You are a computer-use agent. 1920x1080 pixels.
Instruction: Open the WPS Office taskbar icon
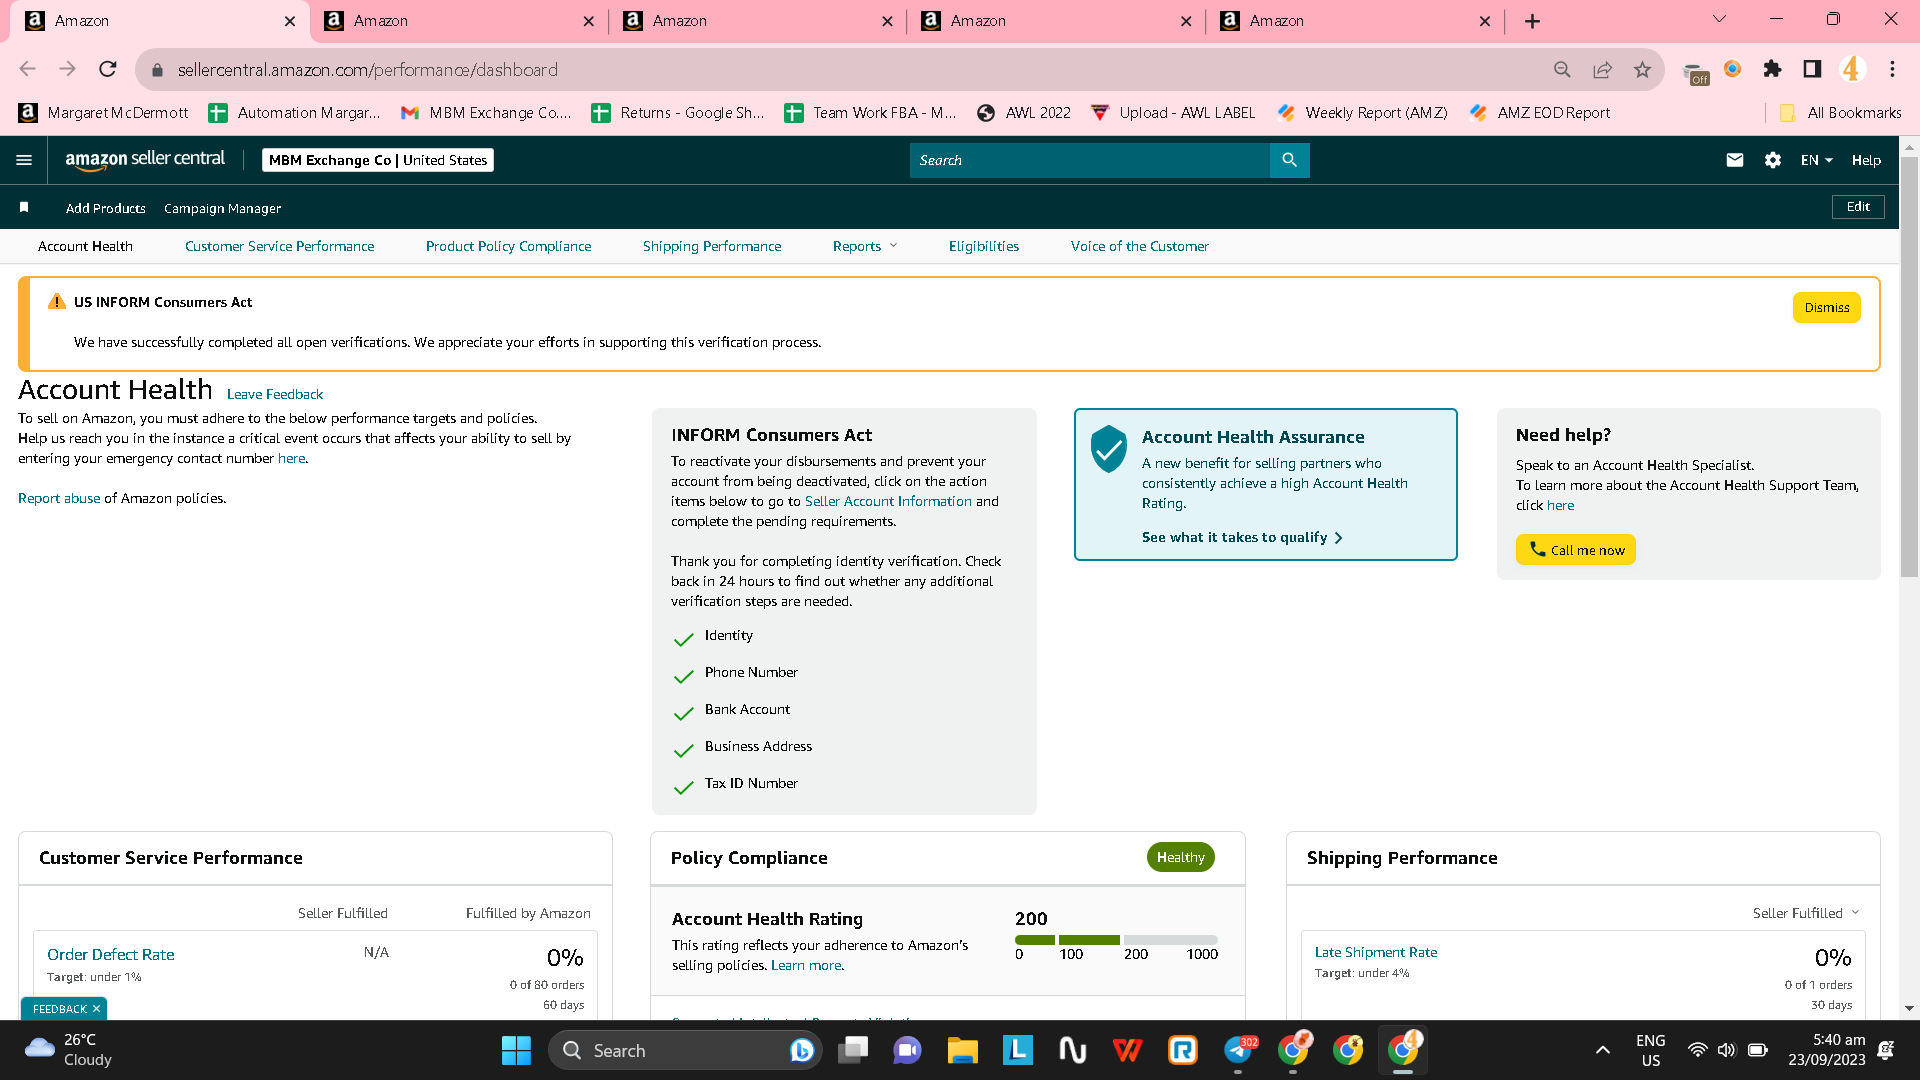(x=1128, y=1050)
